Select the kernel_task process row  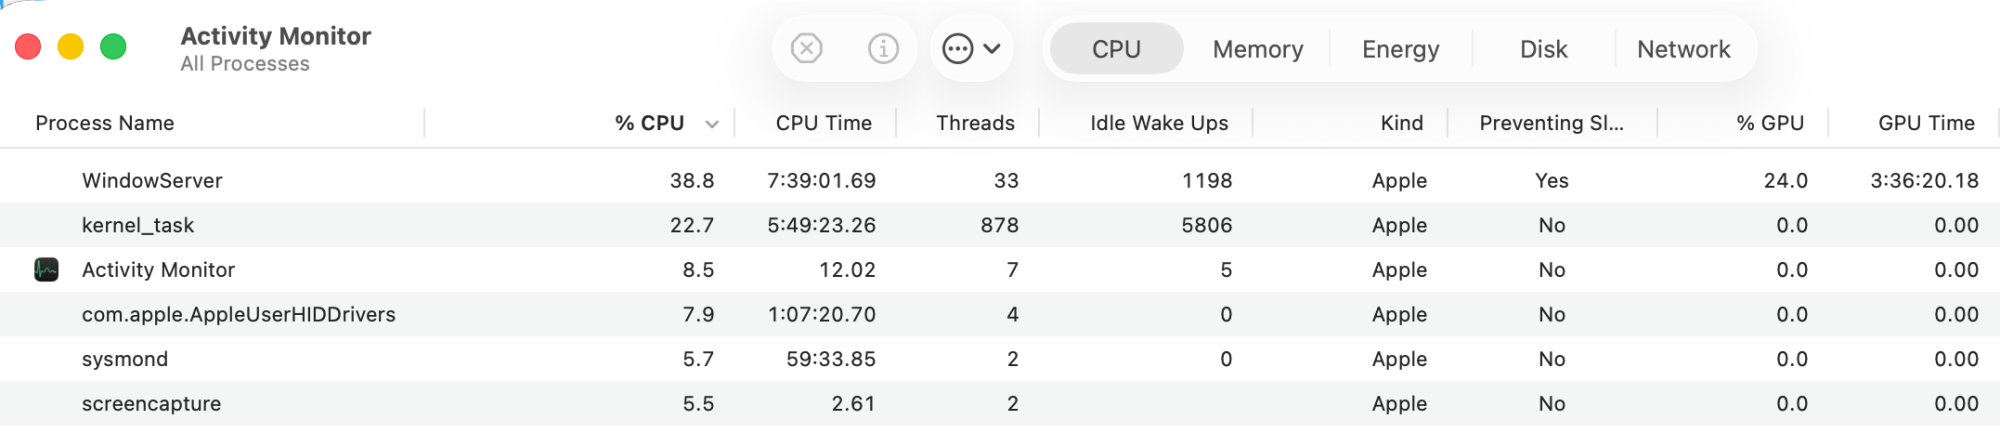click(138, 225)
